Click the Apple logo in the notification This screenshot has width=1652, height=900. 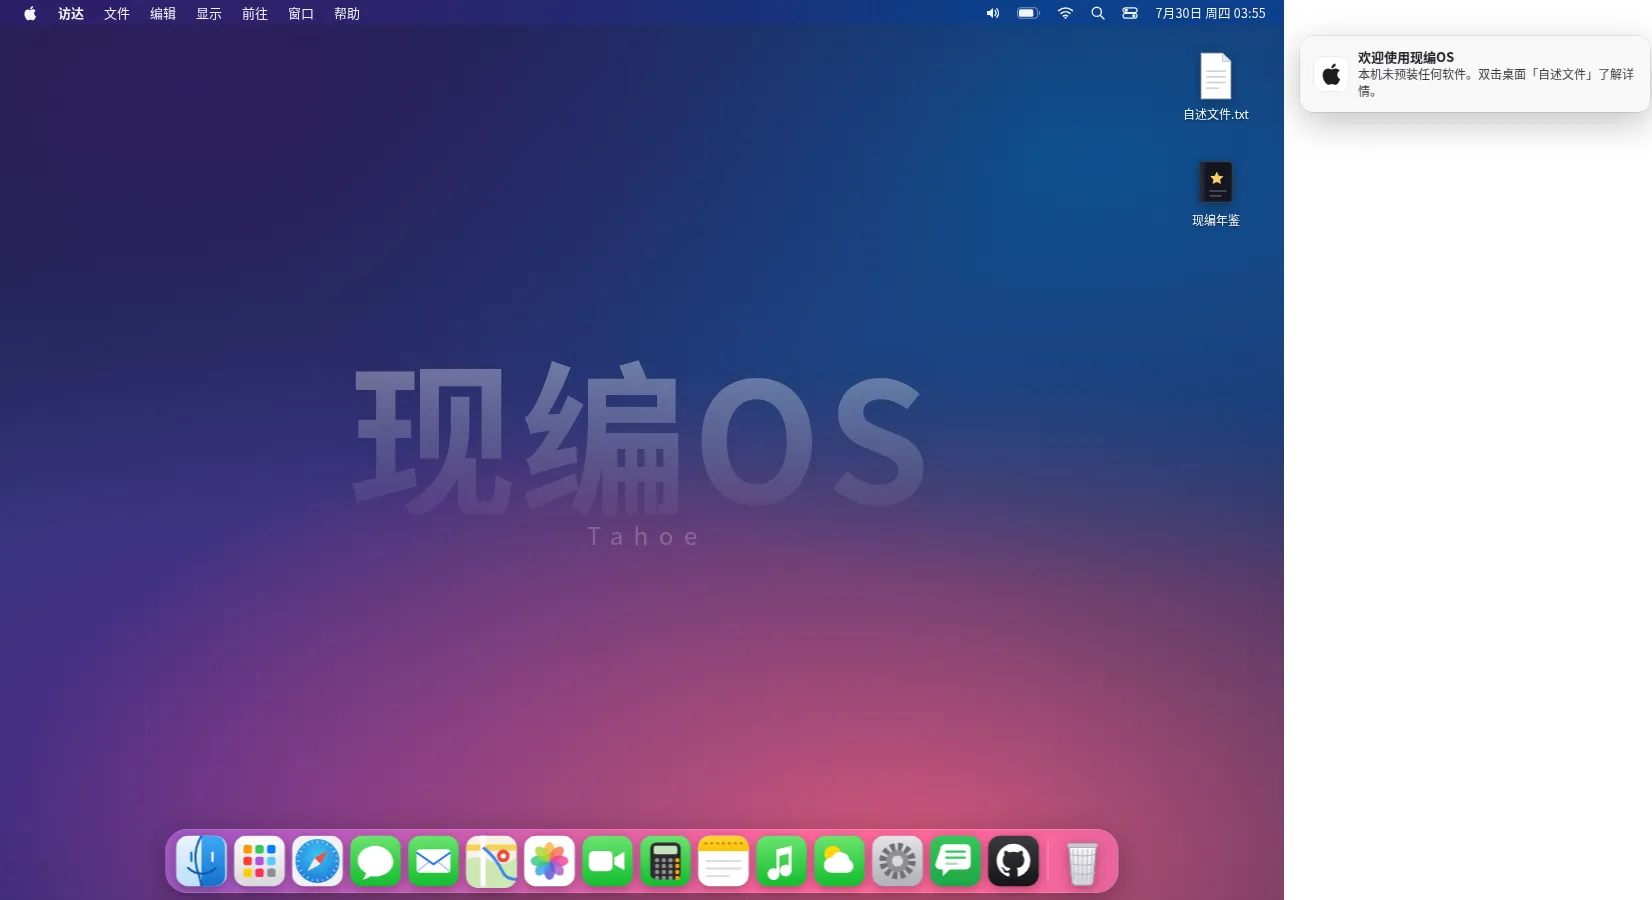coord(1331,74)
